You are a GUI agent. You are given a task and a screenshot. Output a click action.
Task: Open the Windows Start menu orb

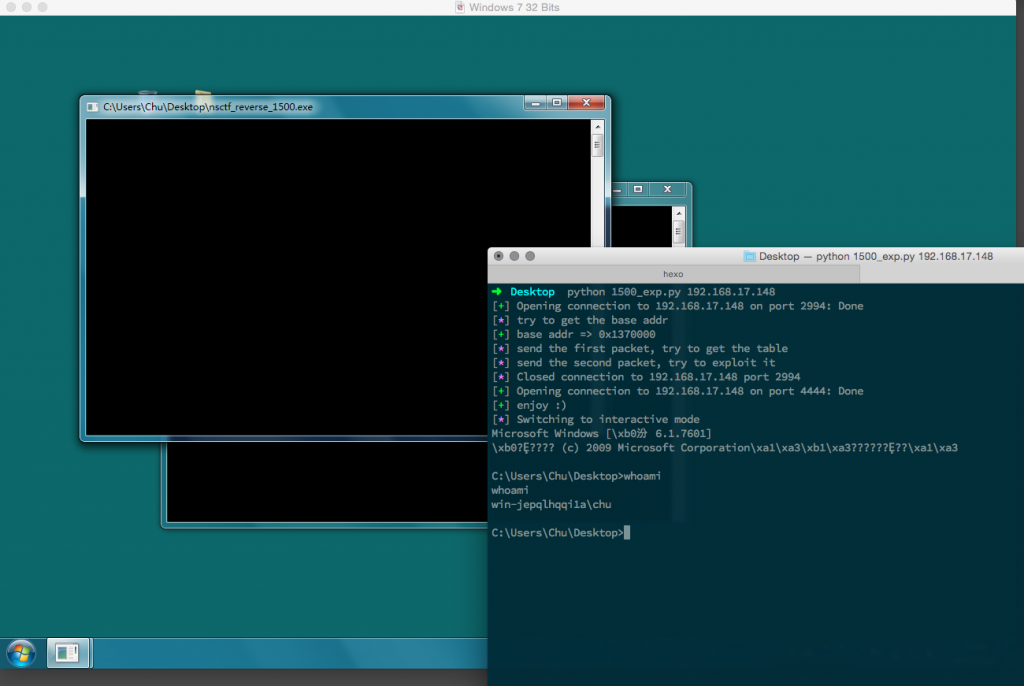point(21,654)
